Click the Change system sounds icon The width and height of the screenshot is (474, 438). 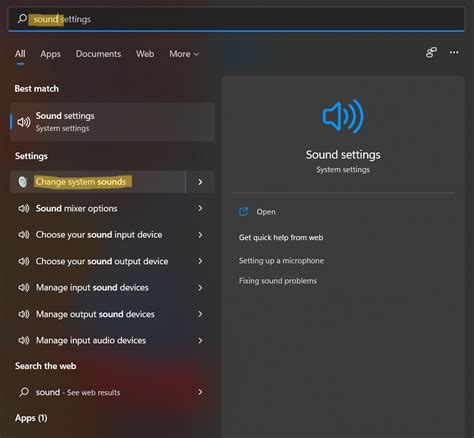pos(23,182)
